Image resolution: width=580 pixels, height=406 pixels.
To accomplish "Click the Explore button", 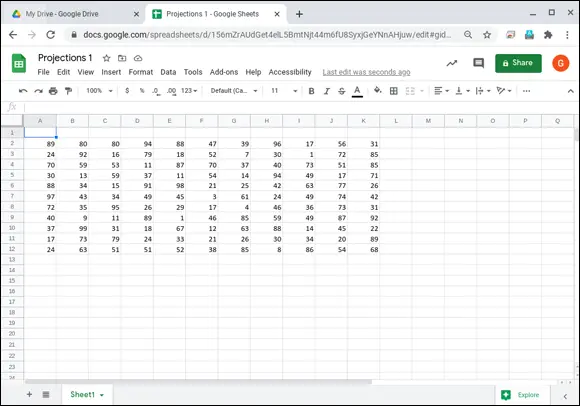I will point(522,395).
